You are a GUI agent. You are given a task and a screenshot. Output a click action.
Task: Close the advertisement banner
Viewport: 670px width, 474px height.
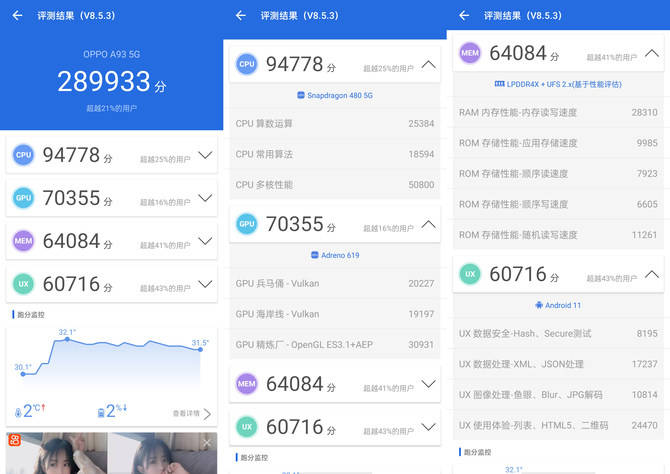pos(207,443)
